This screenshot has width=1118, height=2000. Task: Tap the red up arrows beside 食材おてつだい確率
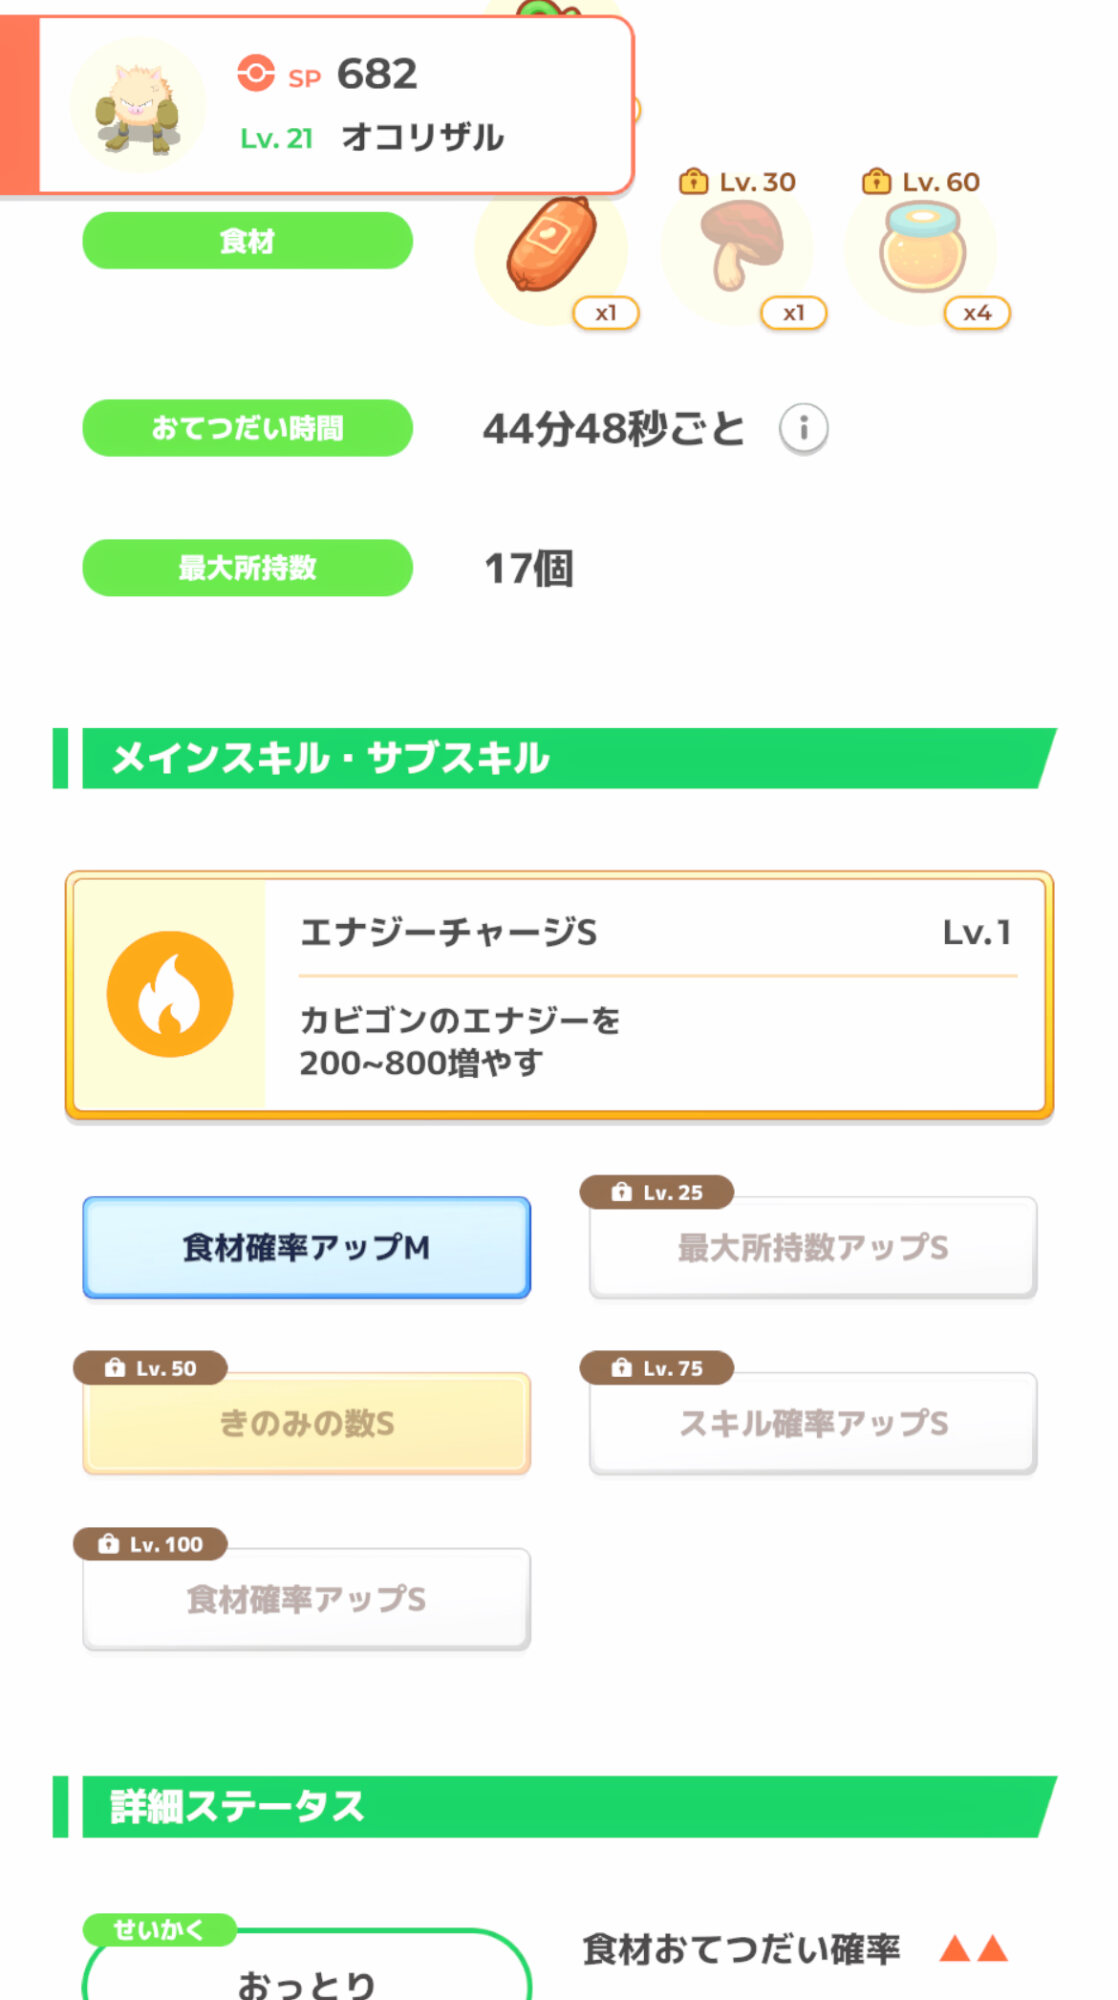(x=973, y=1948)
